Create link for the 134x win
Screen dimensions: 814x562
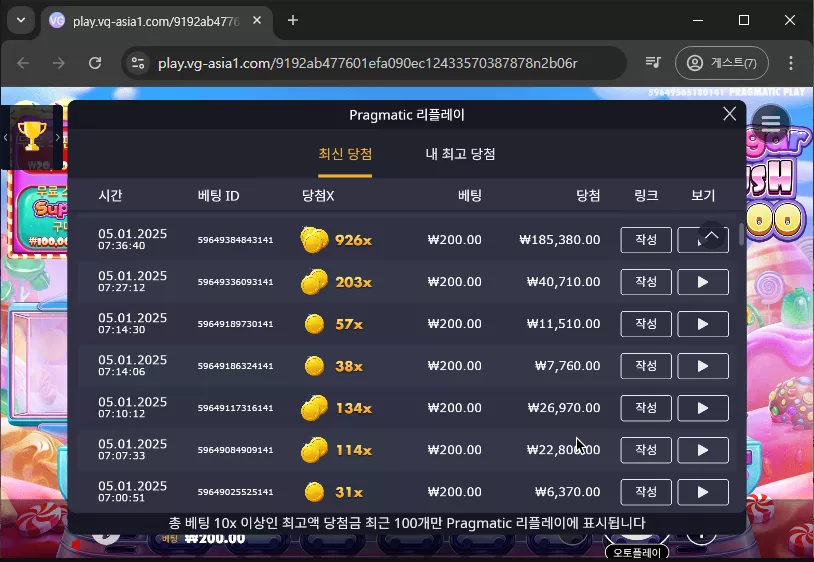click(646, 408)
